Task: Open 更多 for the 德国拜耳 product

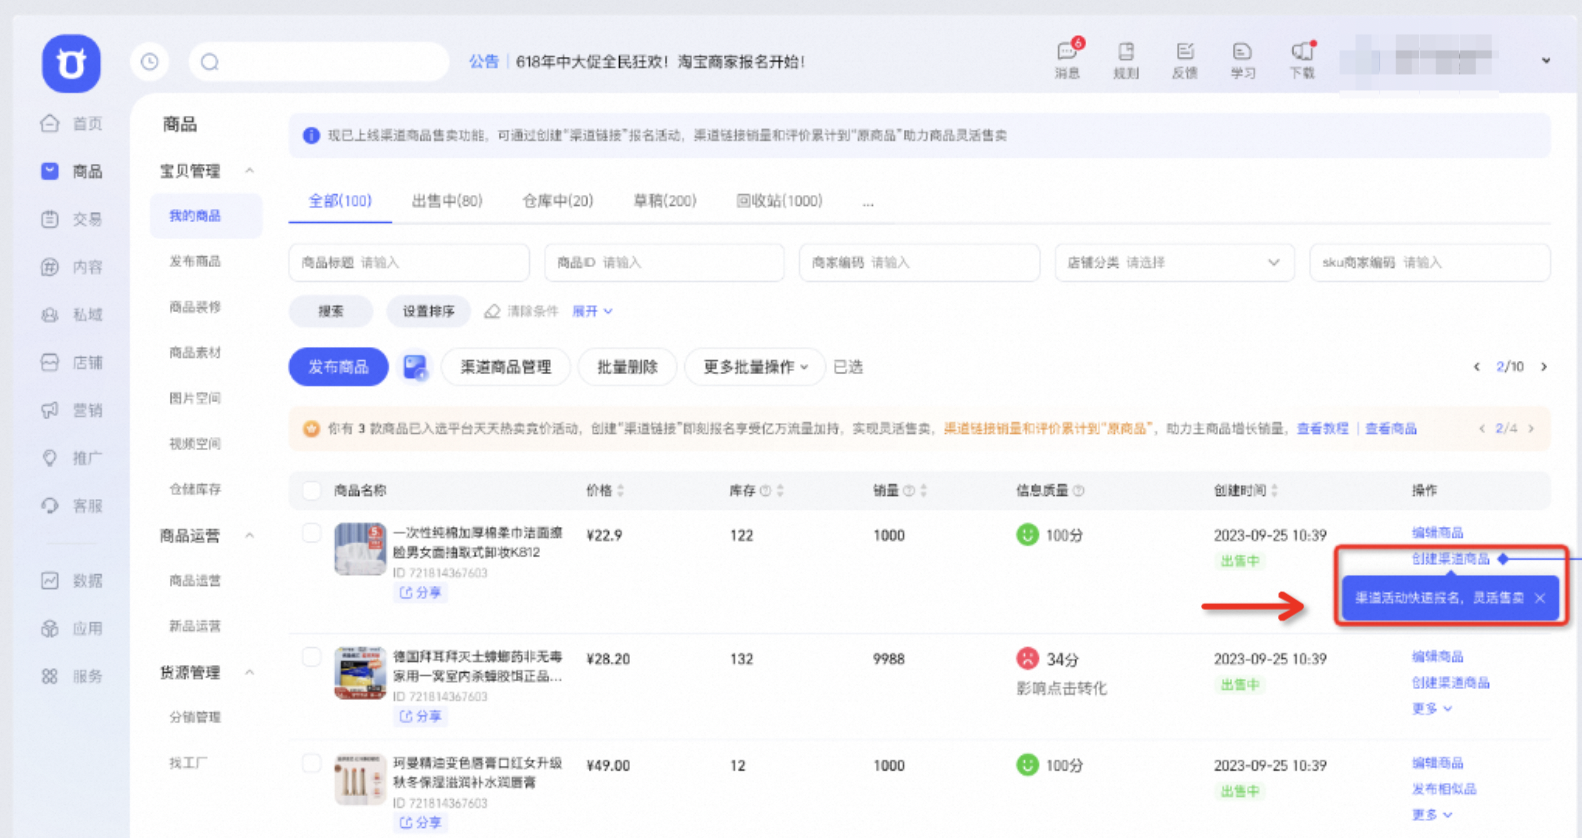Action: (x=1431, y=708)
